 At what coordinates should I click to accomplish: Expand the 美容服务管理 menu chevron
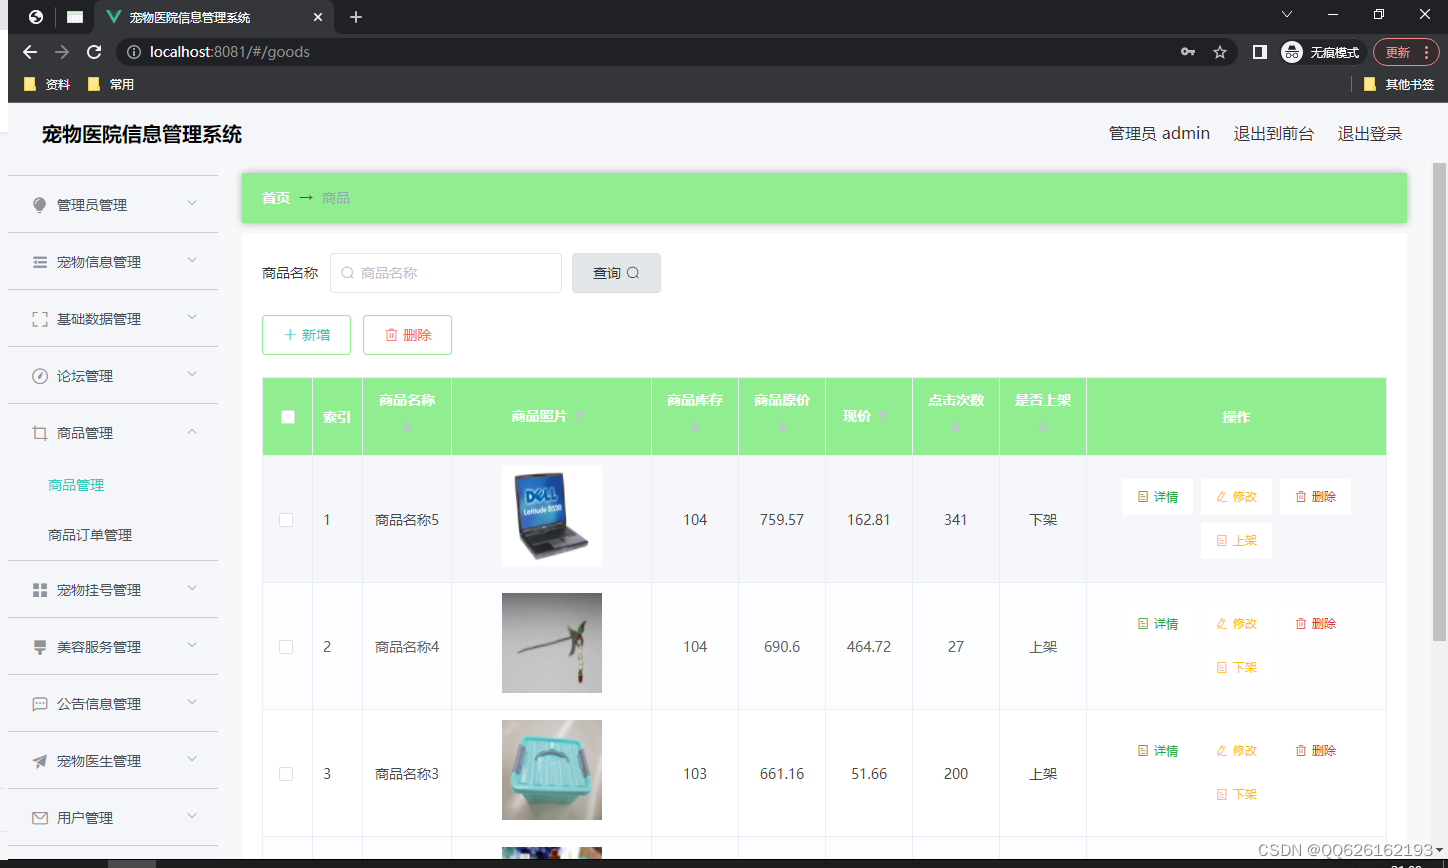(192, 645)
